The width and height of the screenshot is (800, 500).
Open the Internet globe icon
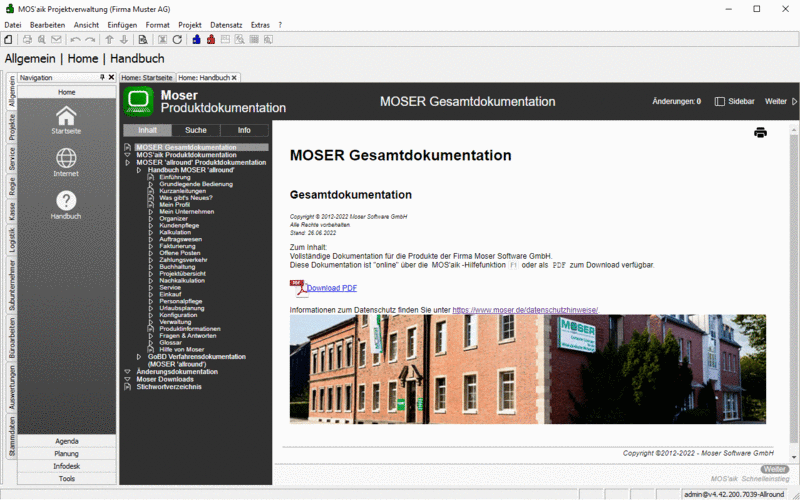(66, 158)
